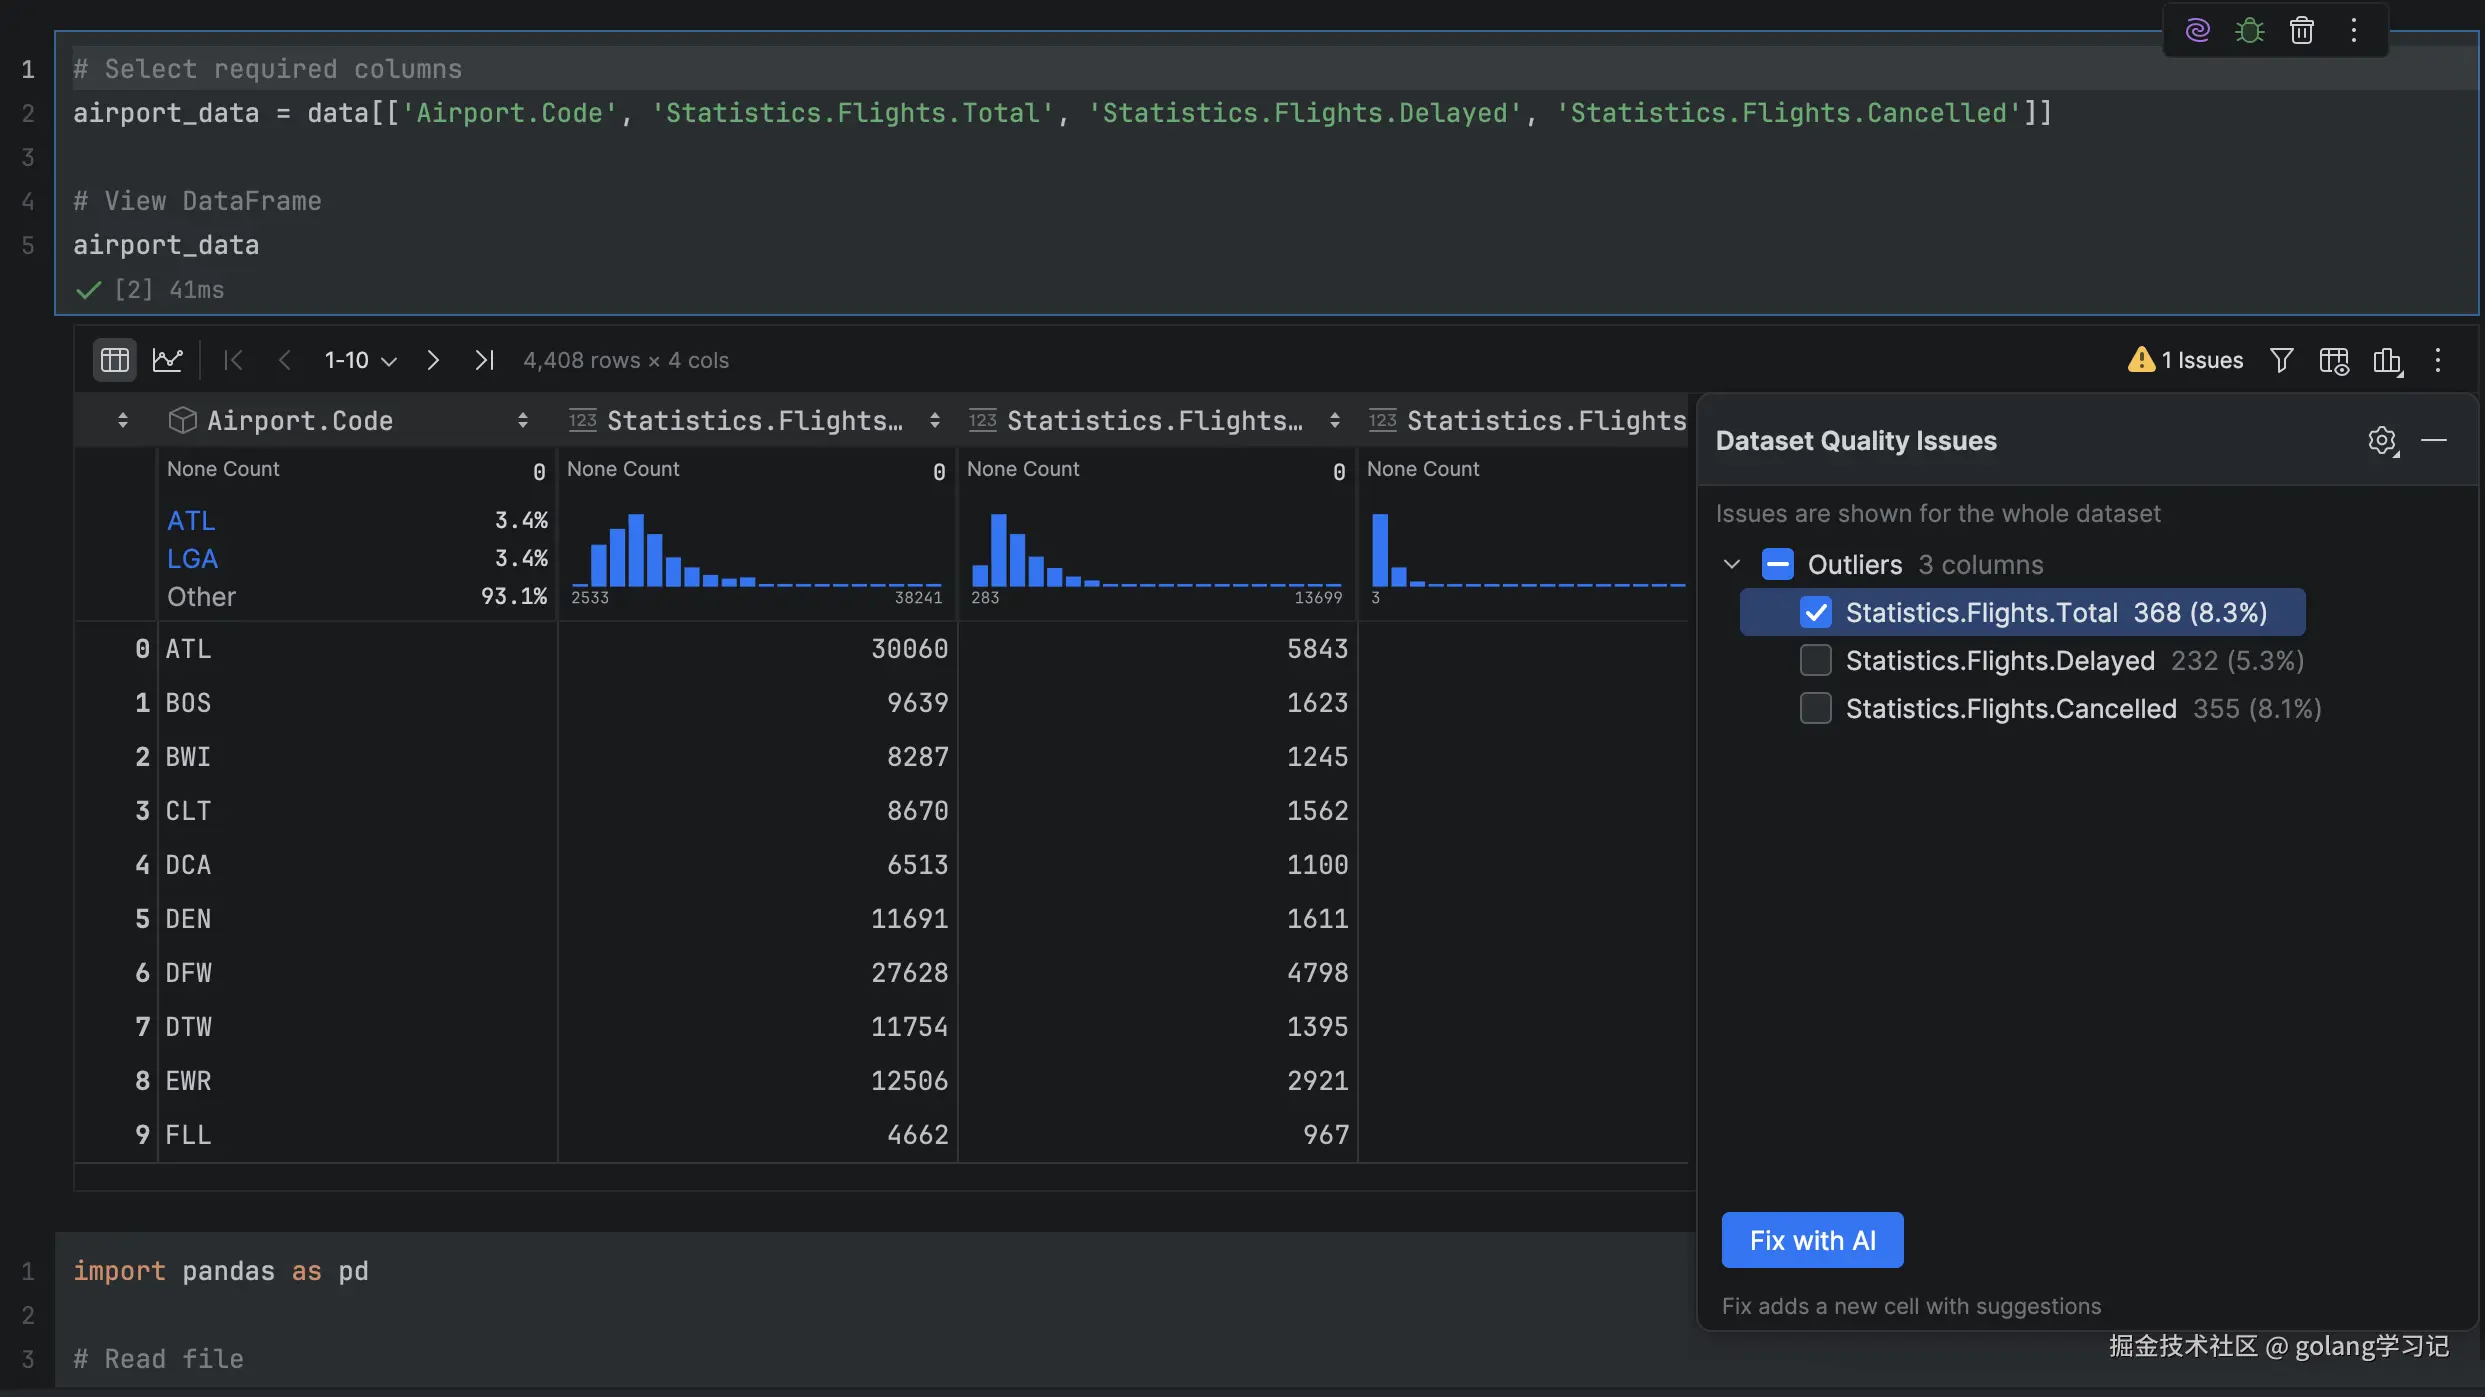2485x1397 pixels.
Task: Open table output more options menu
Action: pyautogui.click(x=2438, y=360)
